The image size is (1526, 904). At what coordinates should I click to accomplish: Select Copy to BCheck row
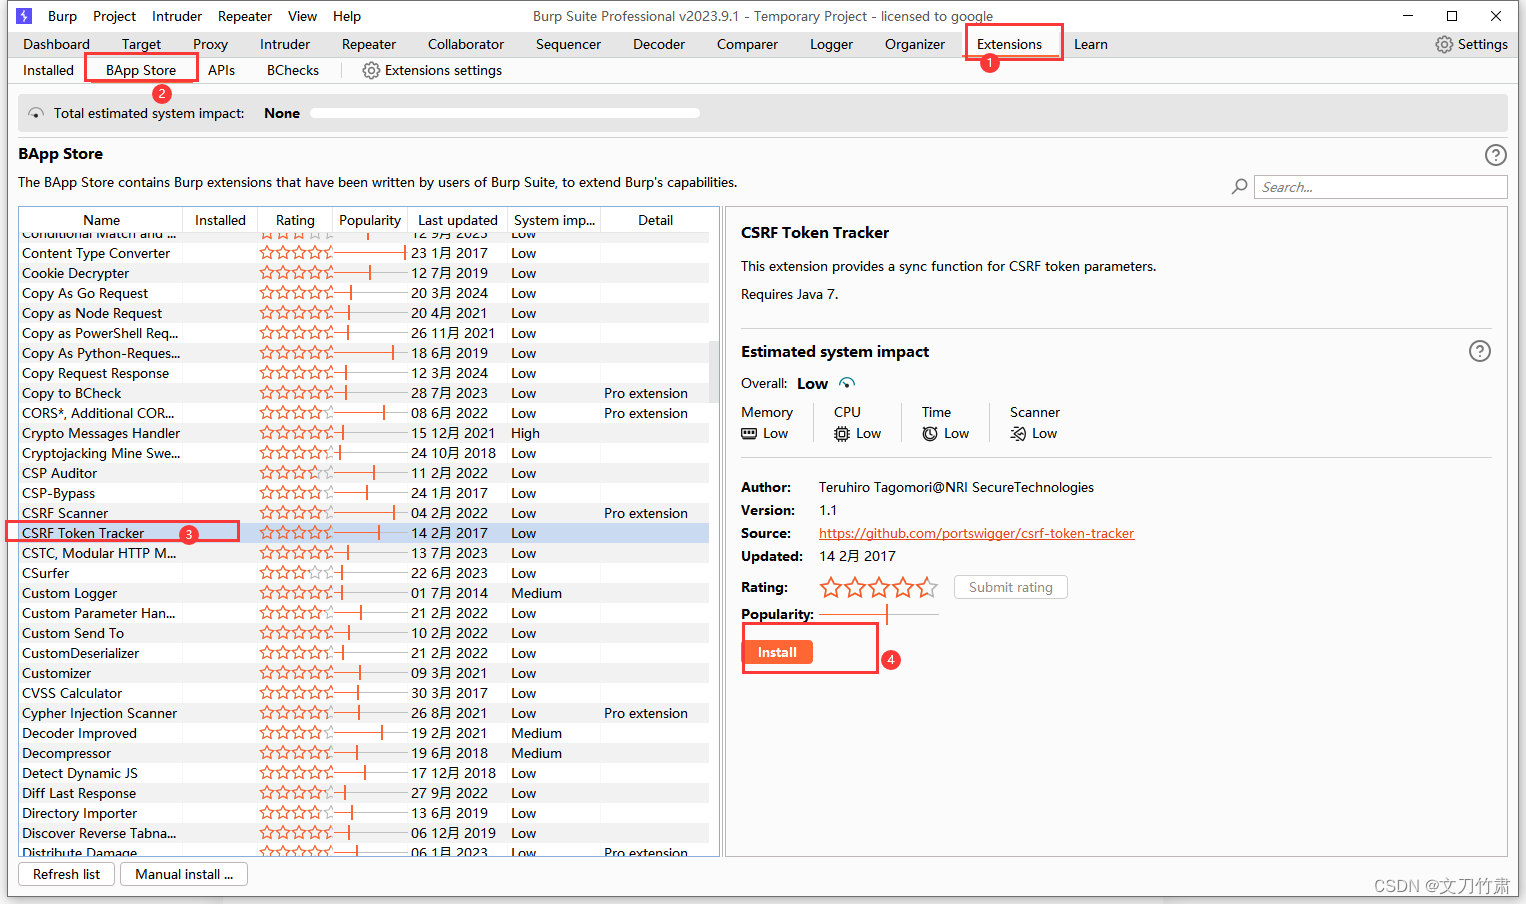pos(364,393)
